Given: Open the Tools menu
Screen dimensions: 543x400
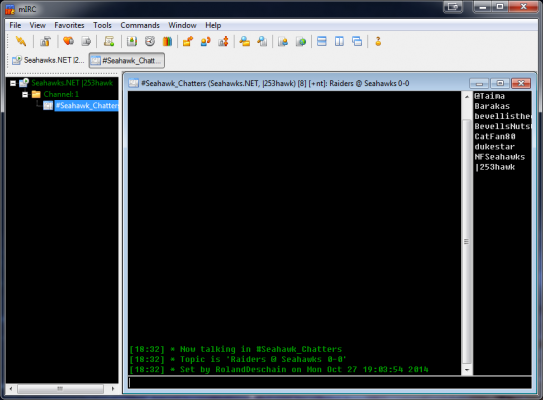Looking at the screenshot, I should pyautogui.click(x=102, y=25).
